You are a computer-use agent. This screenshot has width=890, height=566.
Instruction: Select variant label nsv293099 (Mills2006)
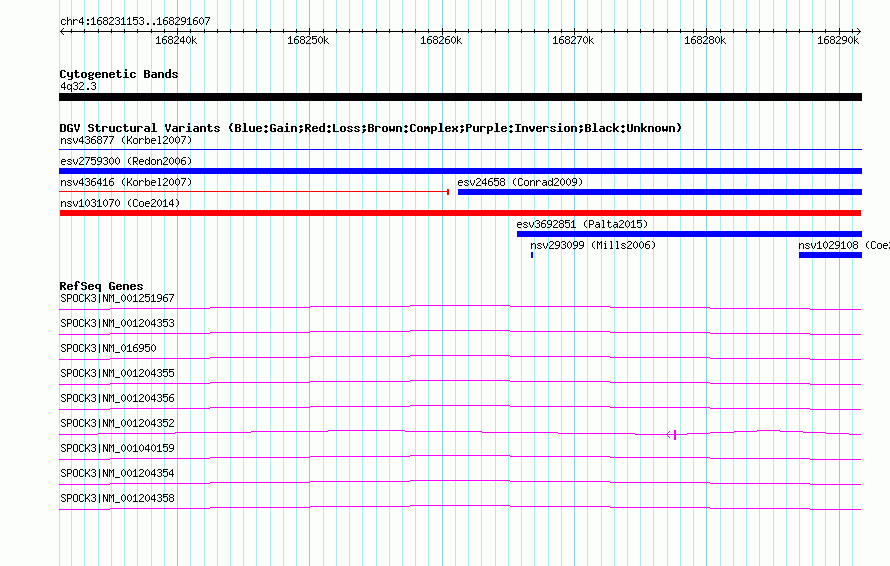pyautogui.click(x=593, y=245)
